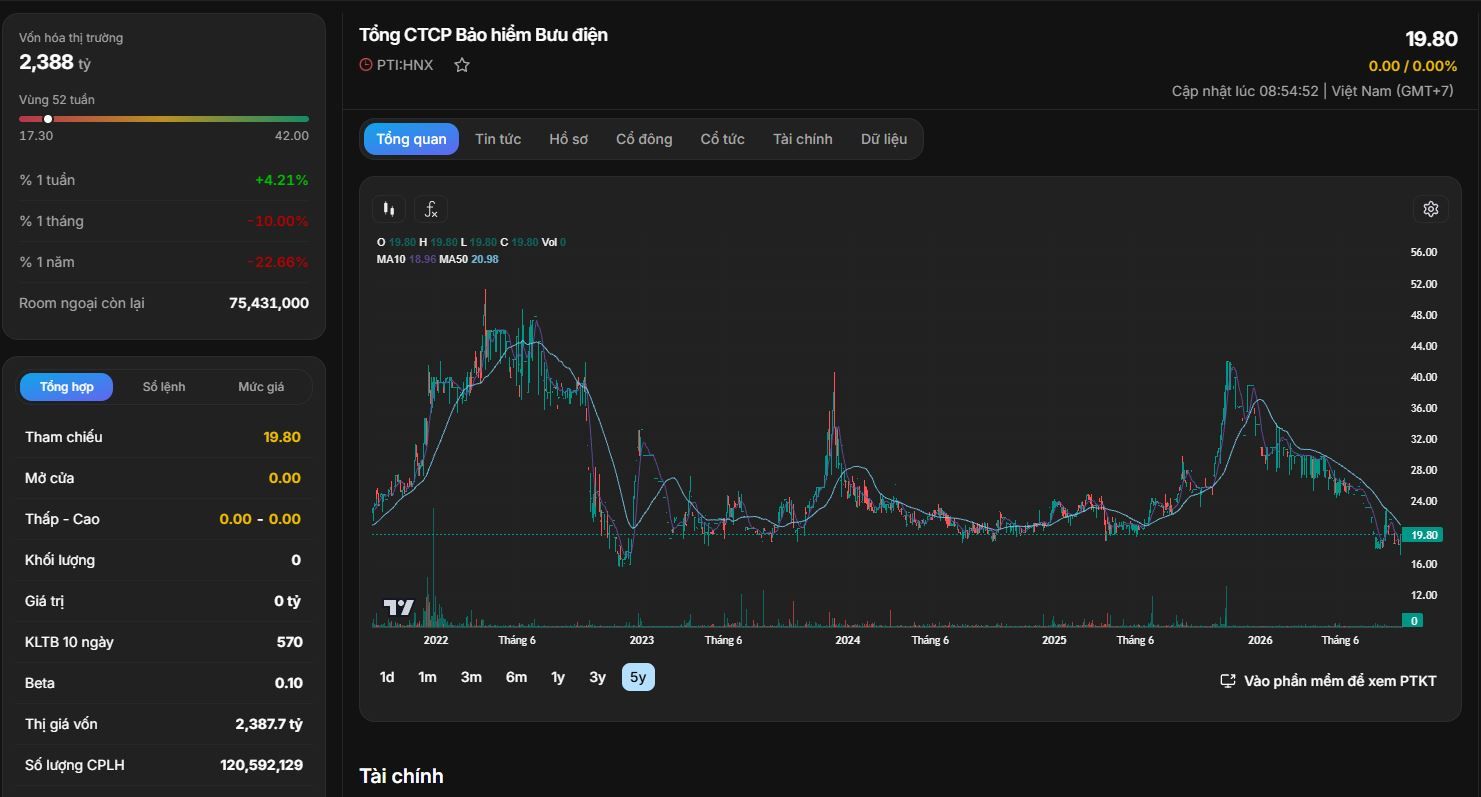1481x797 pixels.
Task: Click the 52-week low value 17.30
Action: (36, 136)
